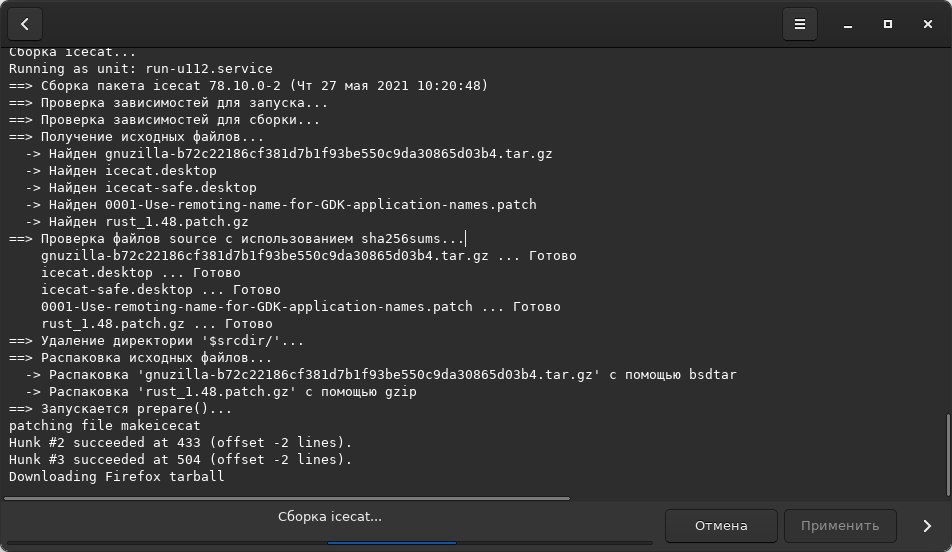Click 'Найден rust_1.48.patch.gz' line

[137, 222]
